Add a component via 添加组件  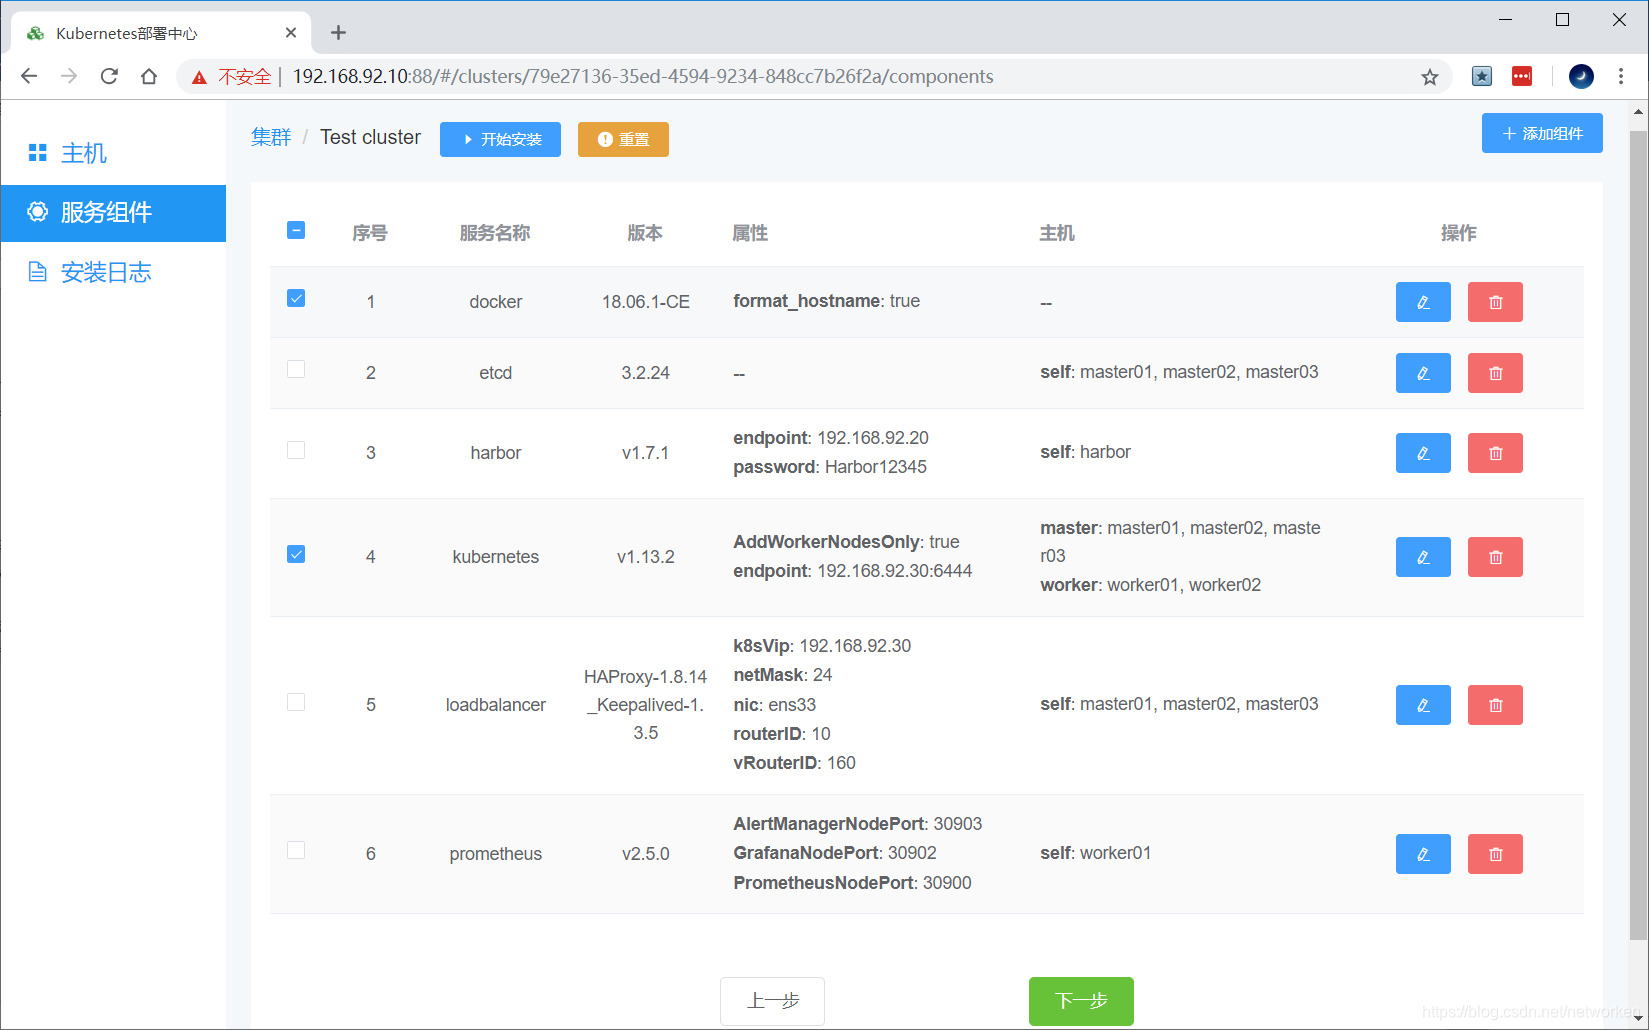point(1542,133)
